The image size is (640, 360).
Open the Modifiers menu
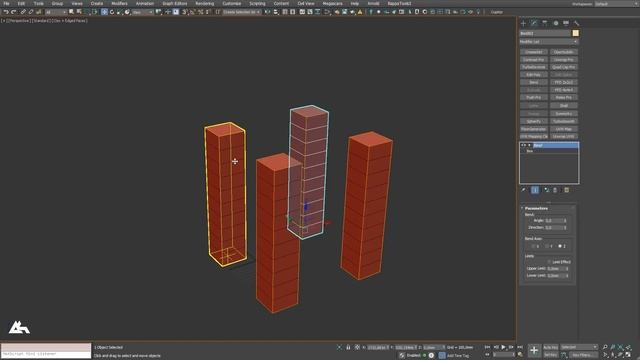[120, 4]
